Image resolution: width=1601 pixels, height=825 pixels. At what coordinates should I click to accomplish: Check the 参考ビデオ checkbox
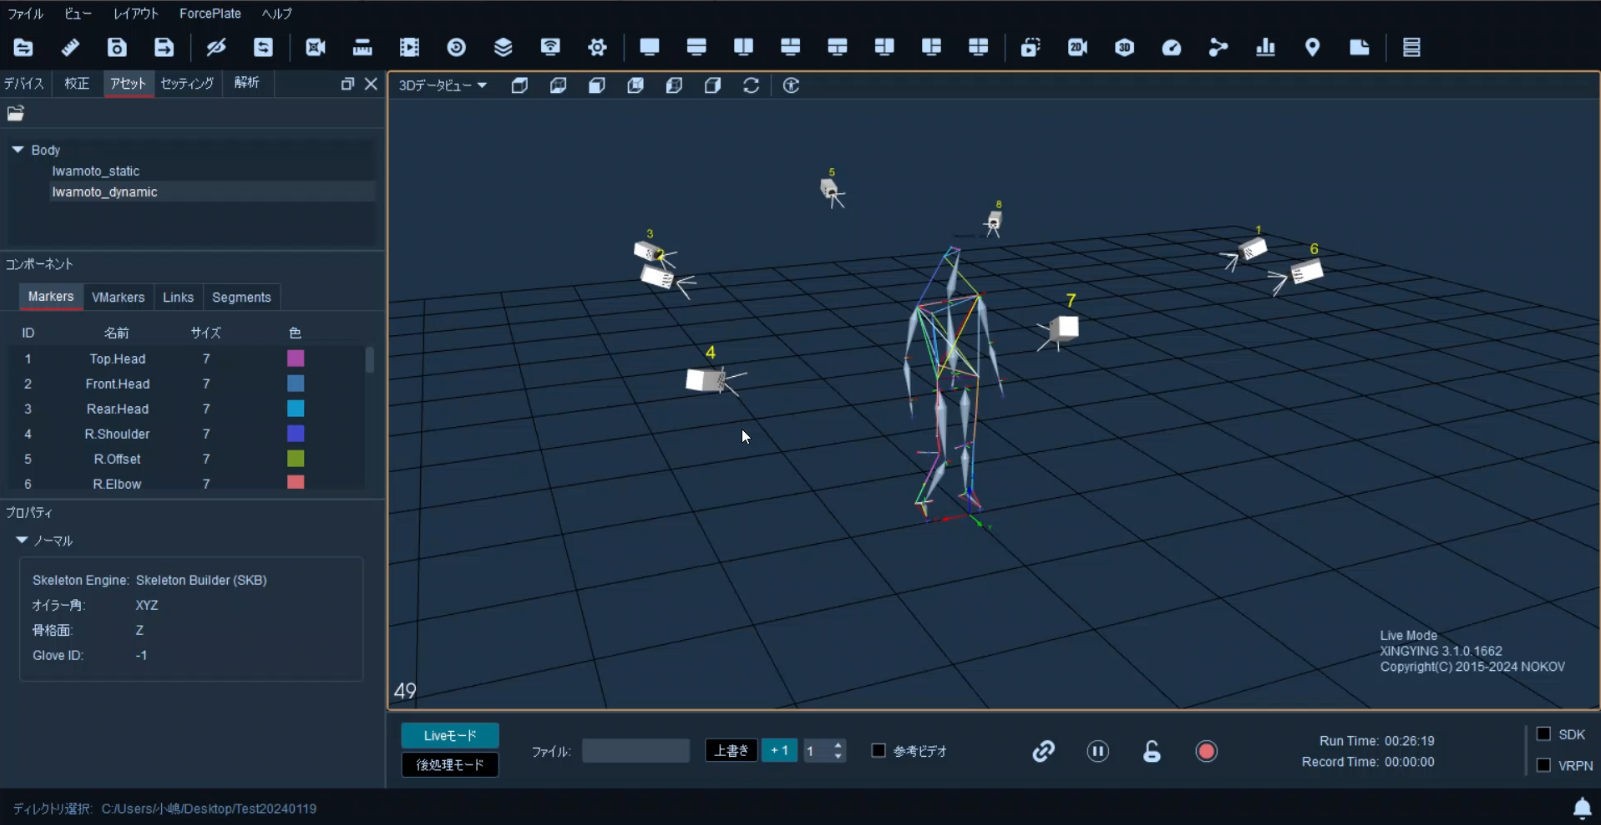(878, 750)
